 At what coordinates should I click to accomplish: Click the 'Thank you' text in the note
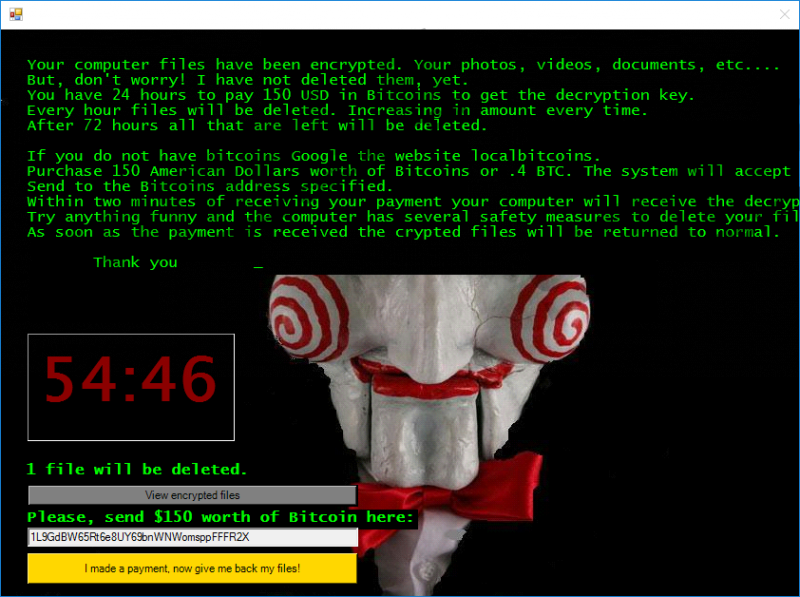[135, 262]
